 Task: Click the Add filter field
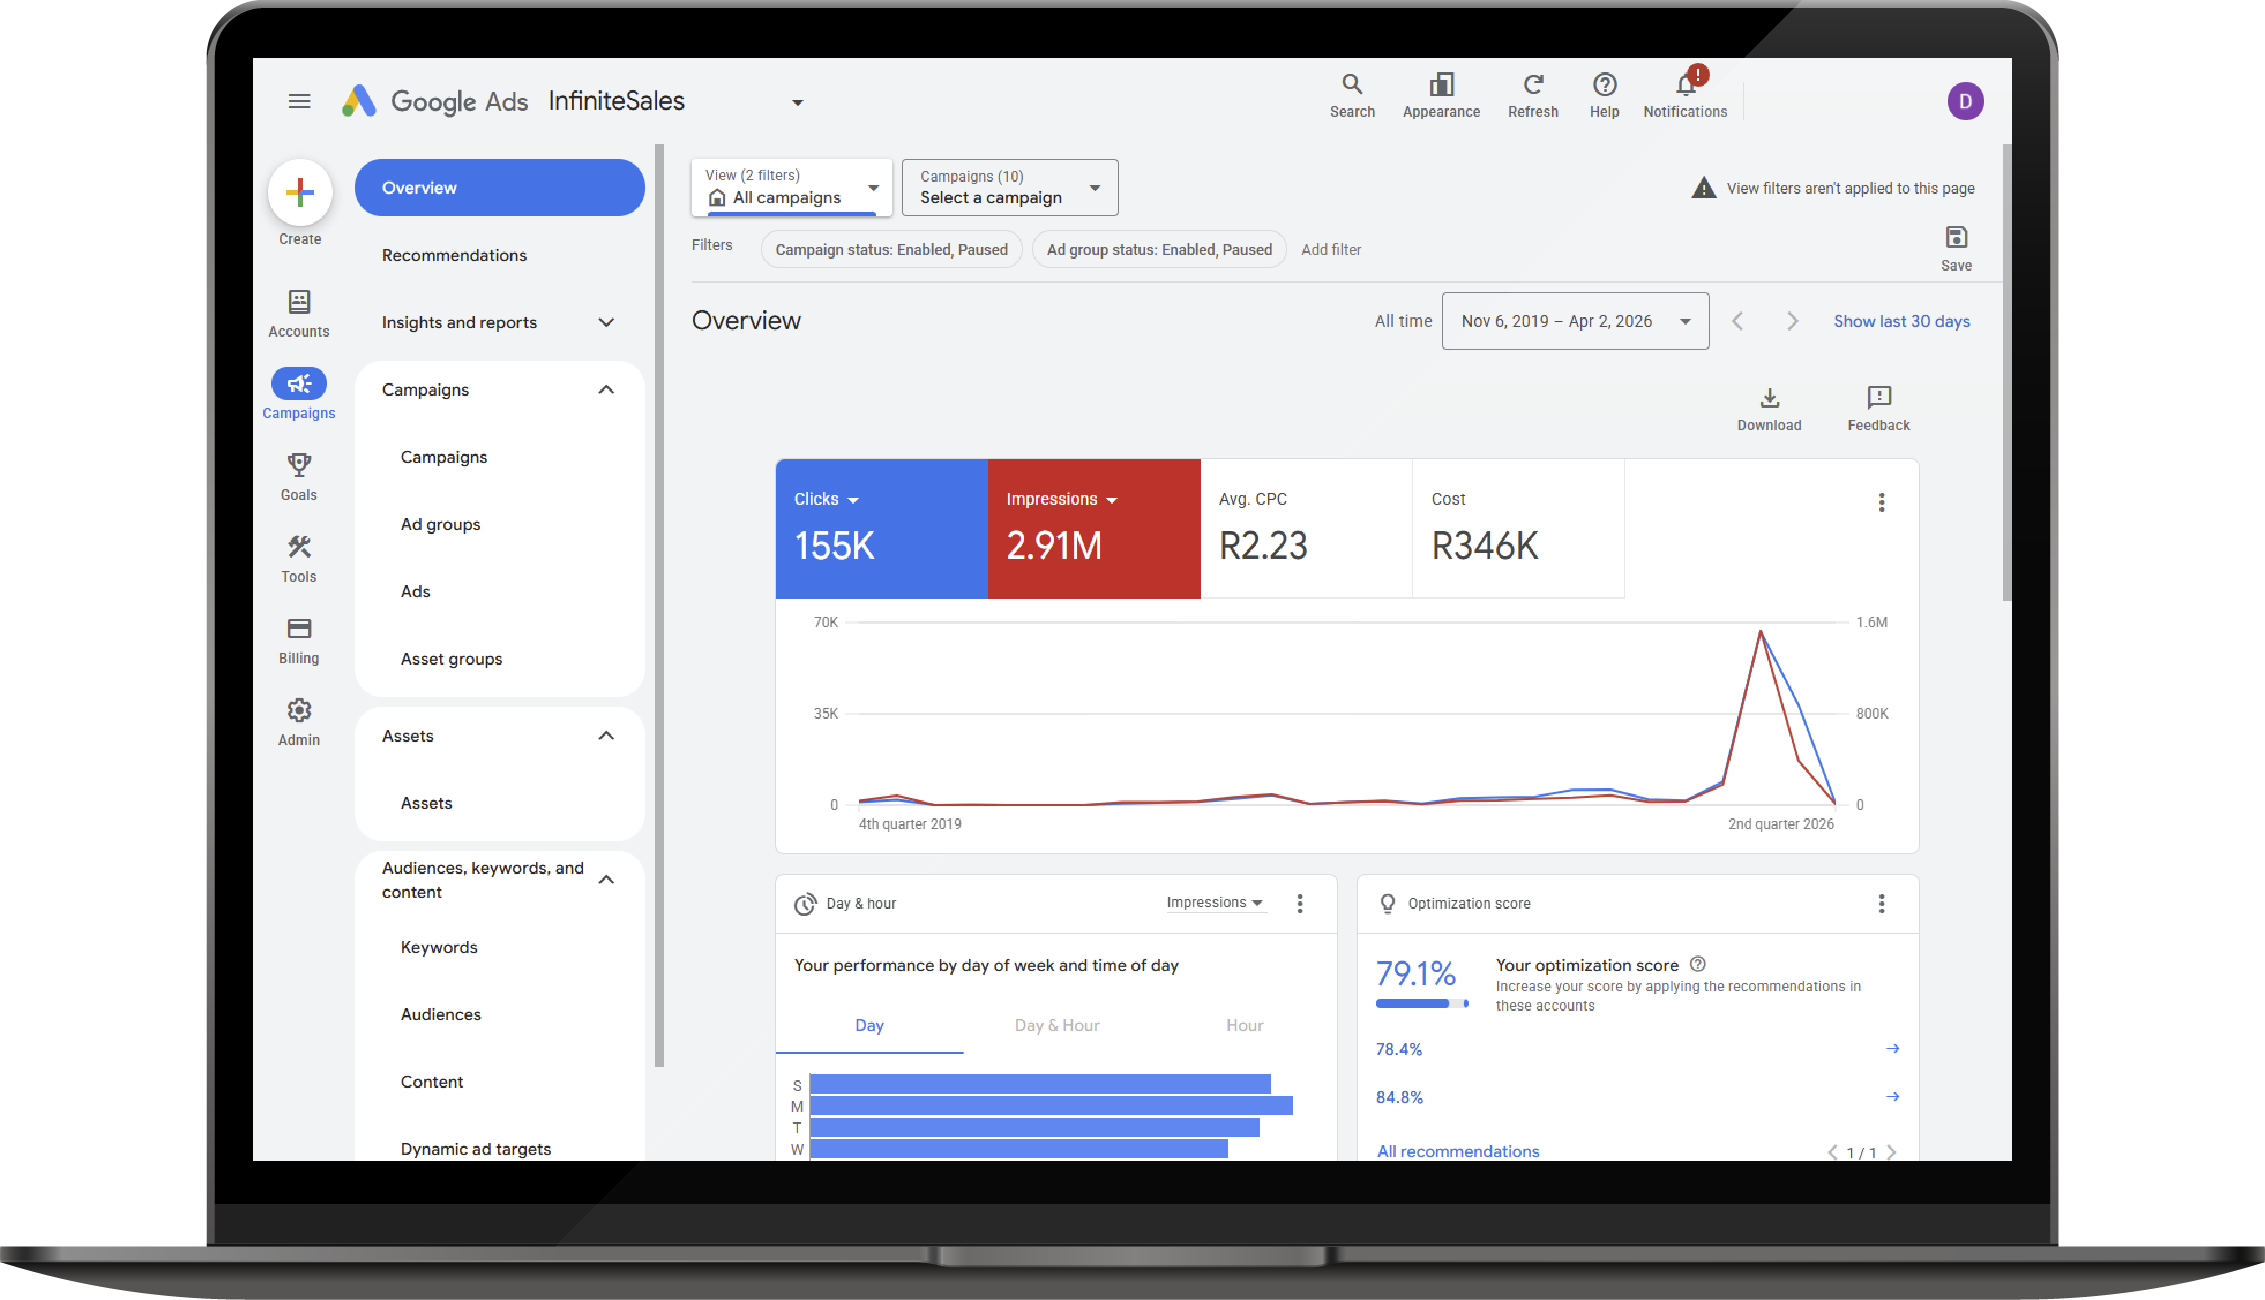pos(1331,250)
